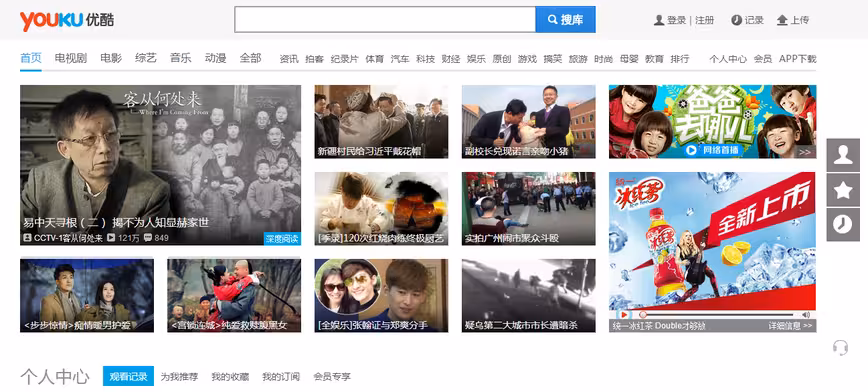Click the search box input field
This screenshot has height=392, width=868.
pyautogui.click(x=385, y=19)
